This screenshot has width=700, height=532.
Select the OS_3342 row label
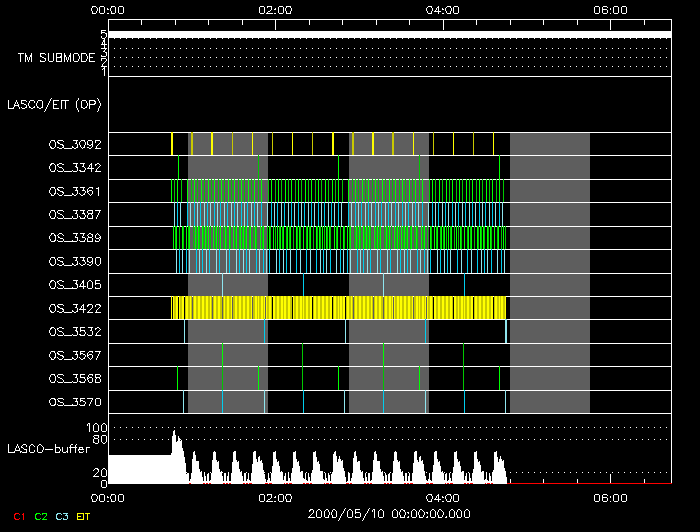[75, 168]
